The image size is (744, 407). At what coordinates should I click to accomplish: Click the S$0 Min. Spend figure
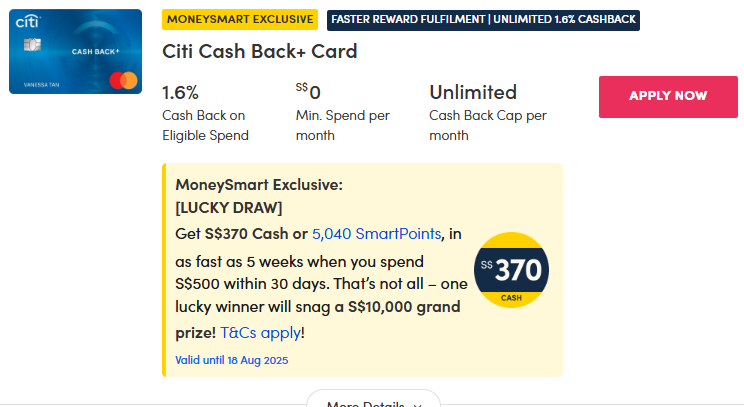tap(308, 93)
